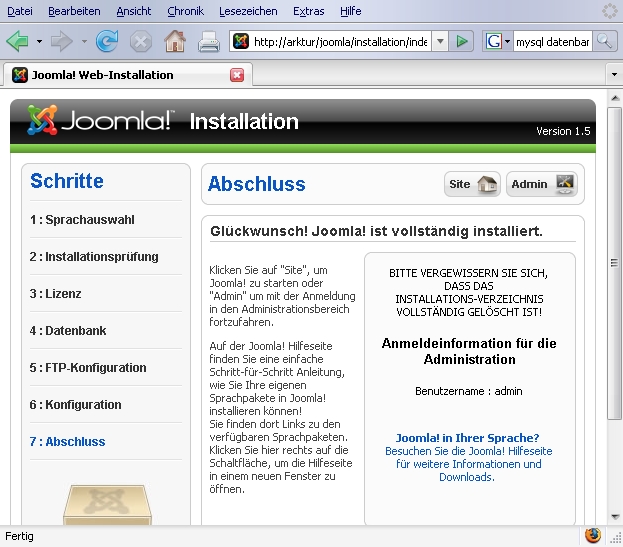
Task: Open the Lesezeichen menu
Action: (248, 11)
